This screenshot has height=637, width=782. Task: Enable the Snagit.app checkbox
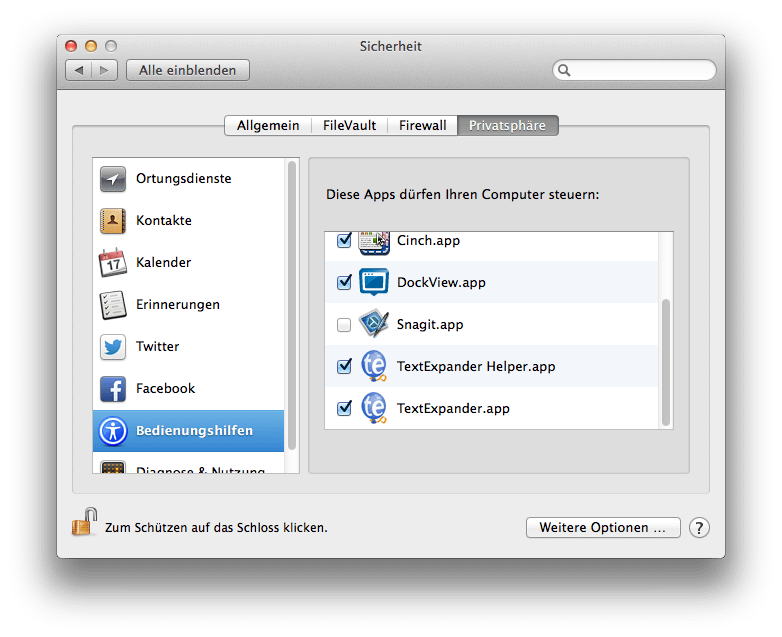[x=344, y=325]
